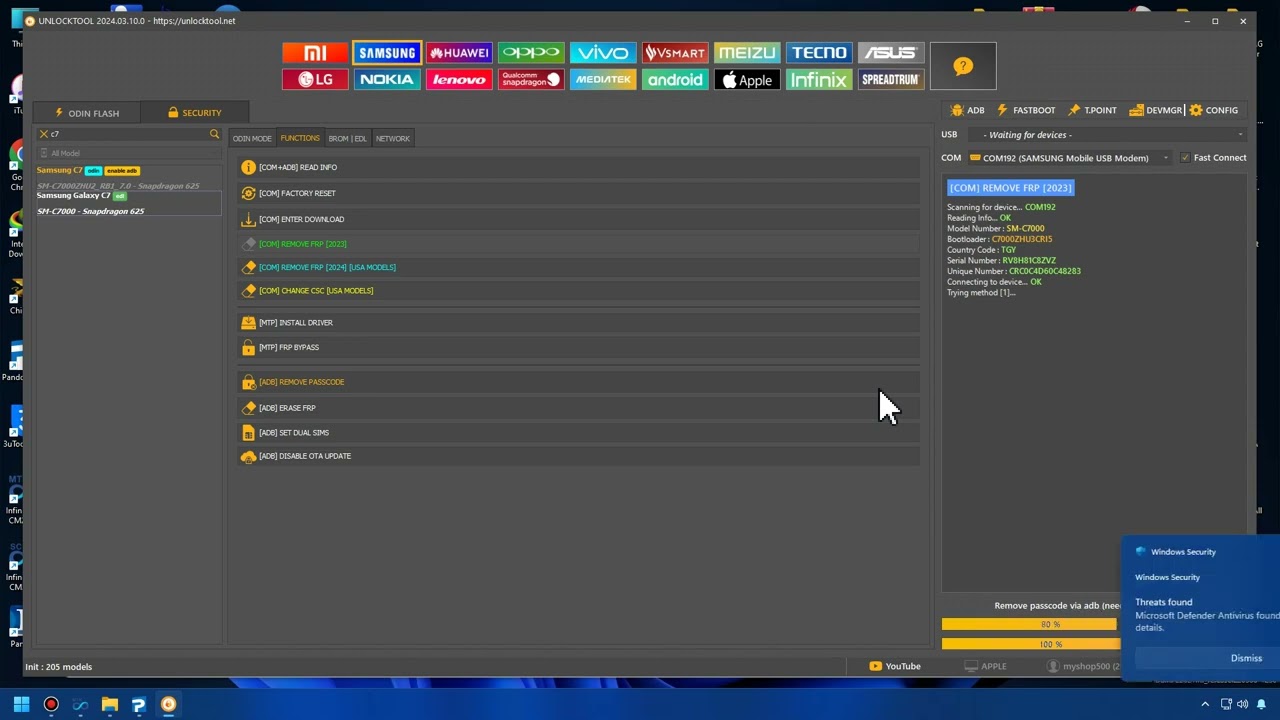Open the ADB tool in the toolbar

pos(967,110)
